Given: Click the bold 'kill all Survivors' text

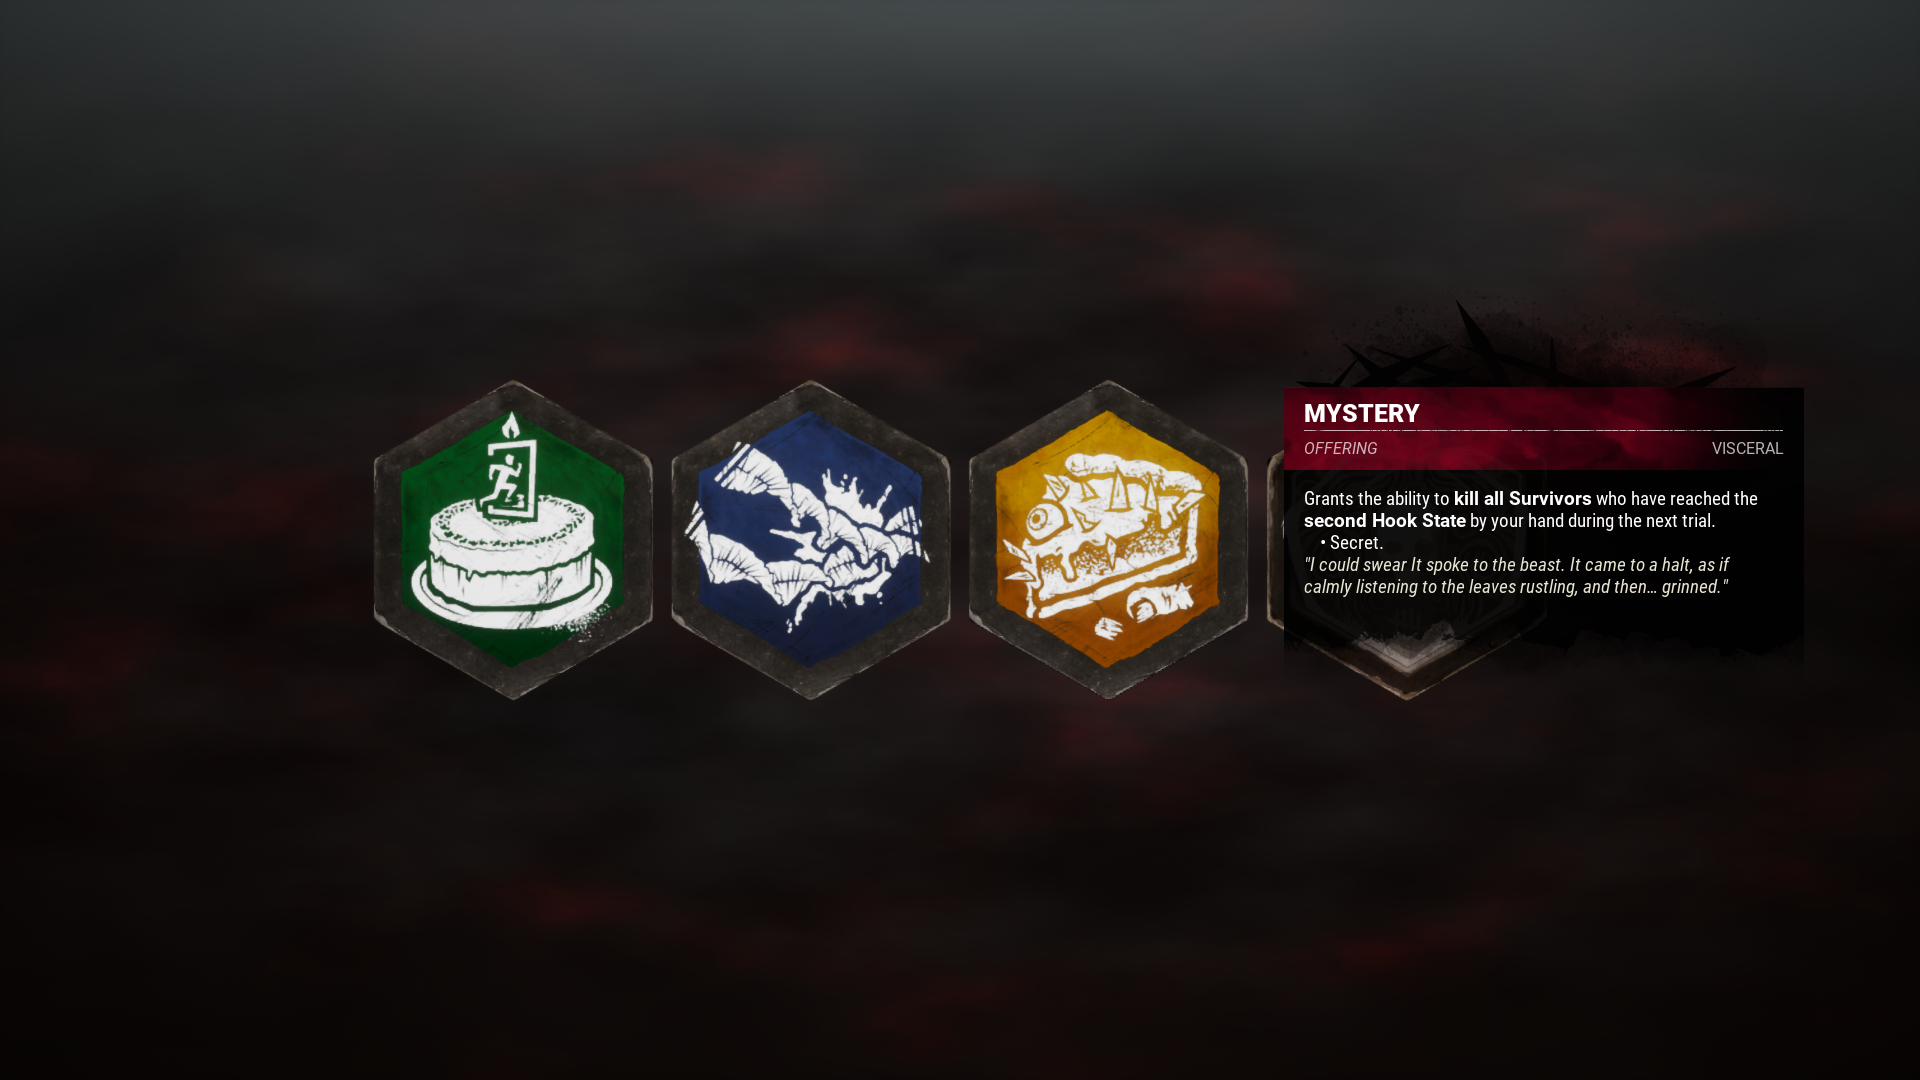Looking at the screenshot, I should tap(1522, 498).
